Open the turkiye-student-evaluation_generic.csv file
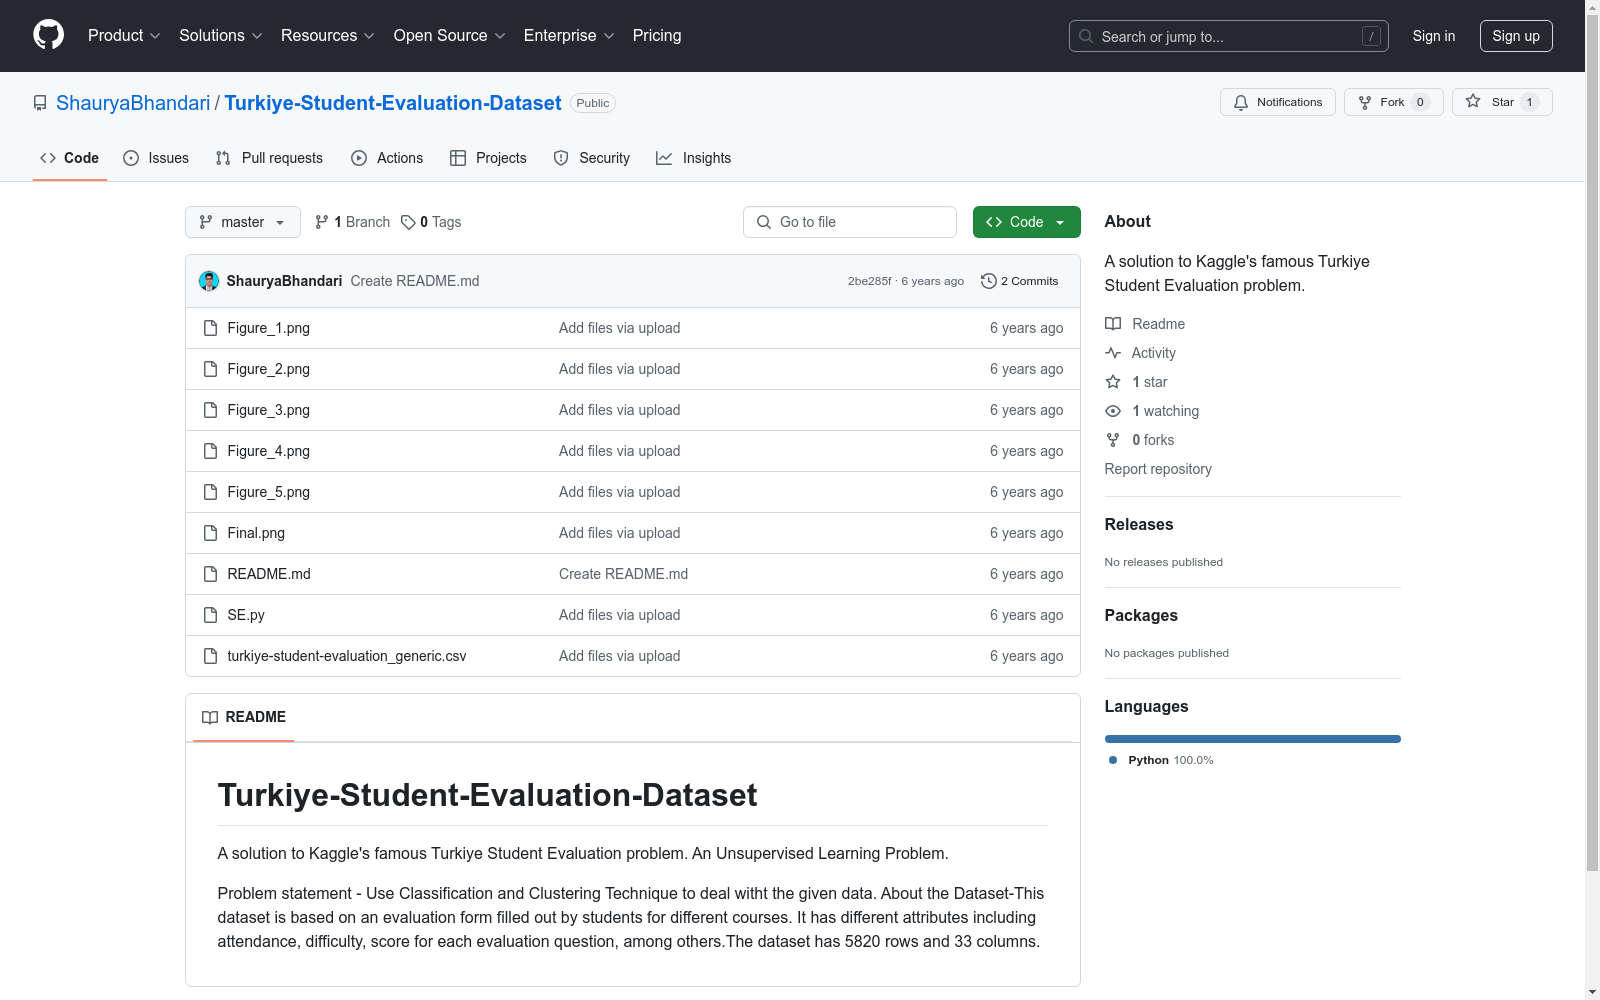This screenshot has height=1000, width=1600. tap(346, 655)
